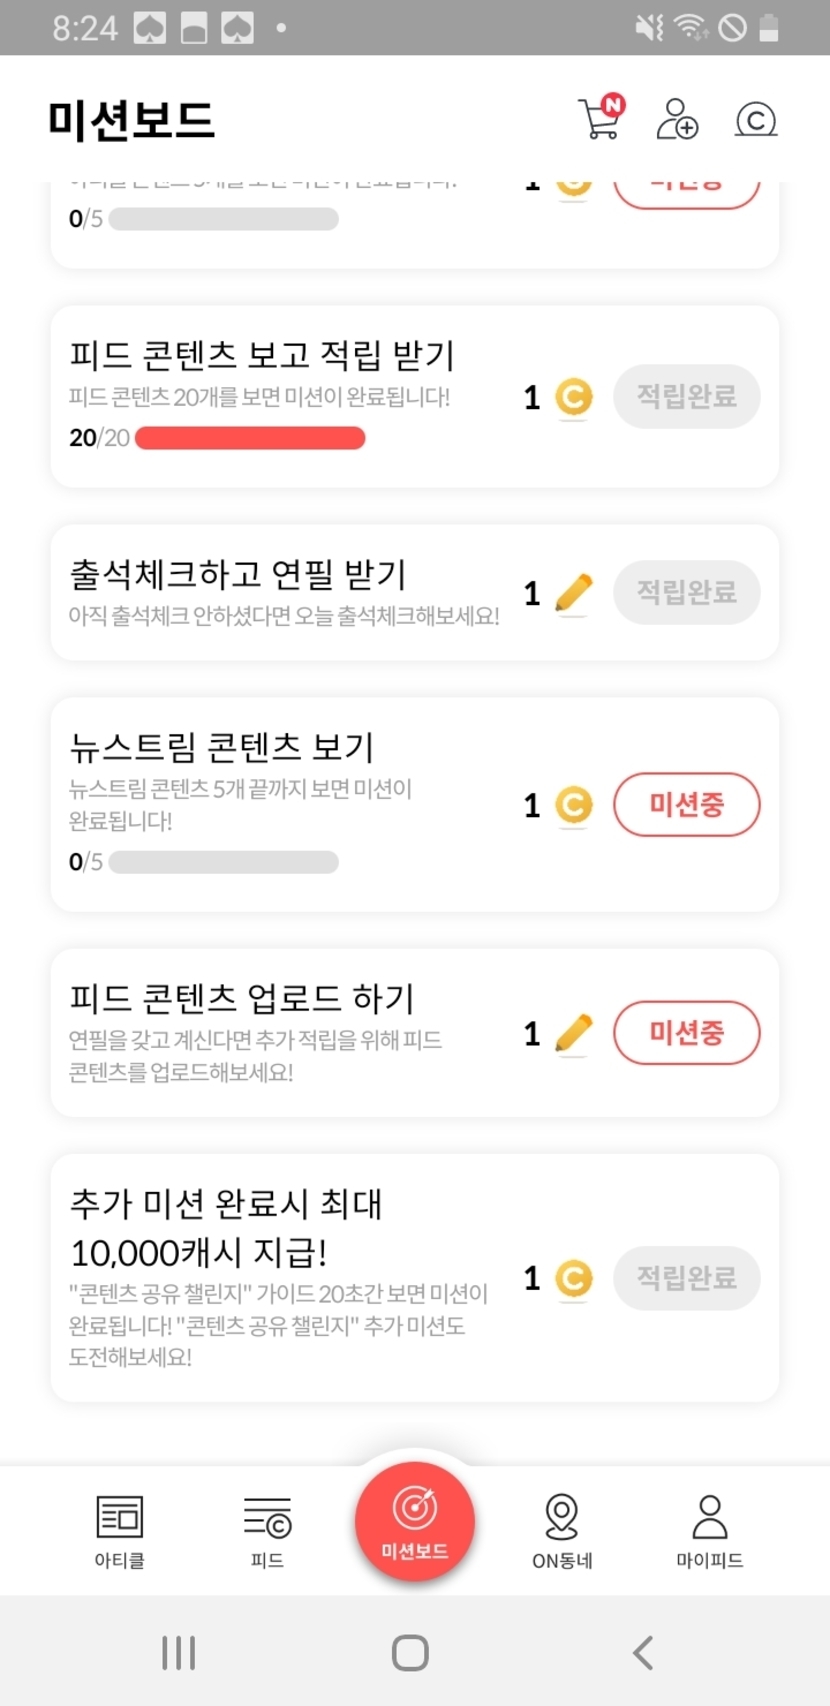
Task: Tap the add friend icon
Action: click(x=677, y=119)
